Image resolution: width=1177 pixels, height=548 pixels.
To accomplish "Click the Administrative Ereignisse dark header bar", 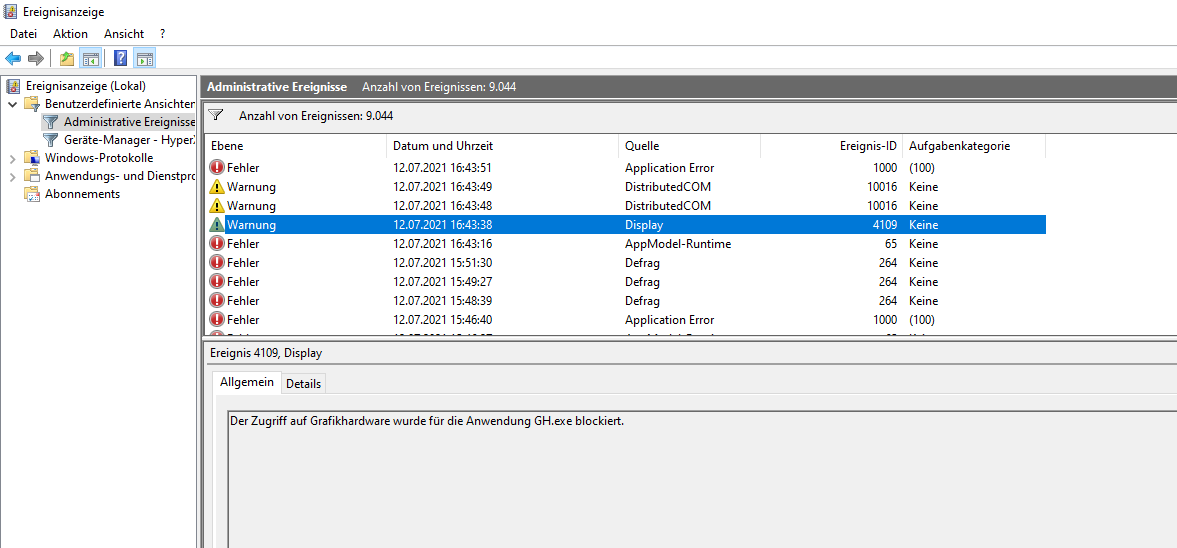I will pos(689,87).
